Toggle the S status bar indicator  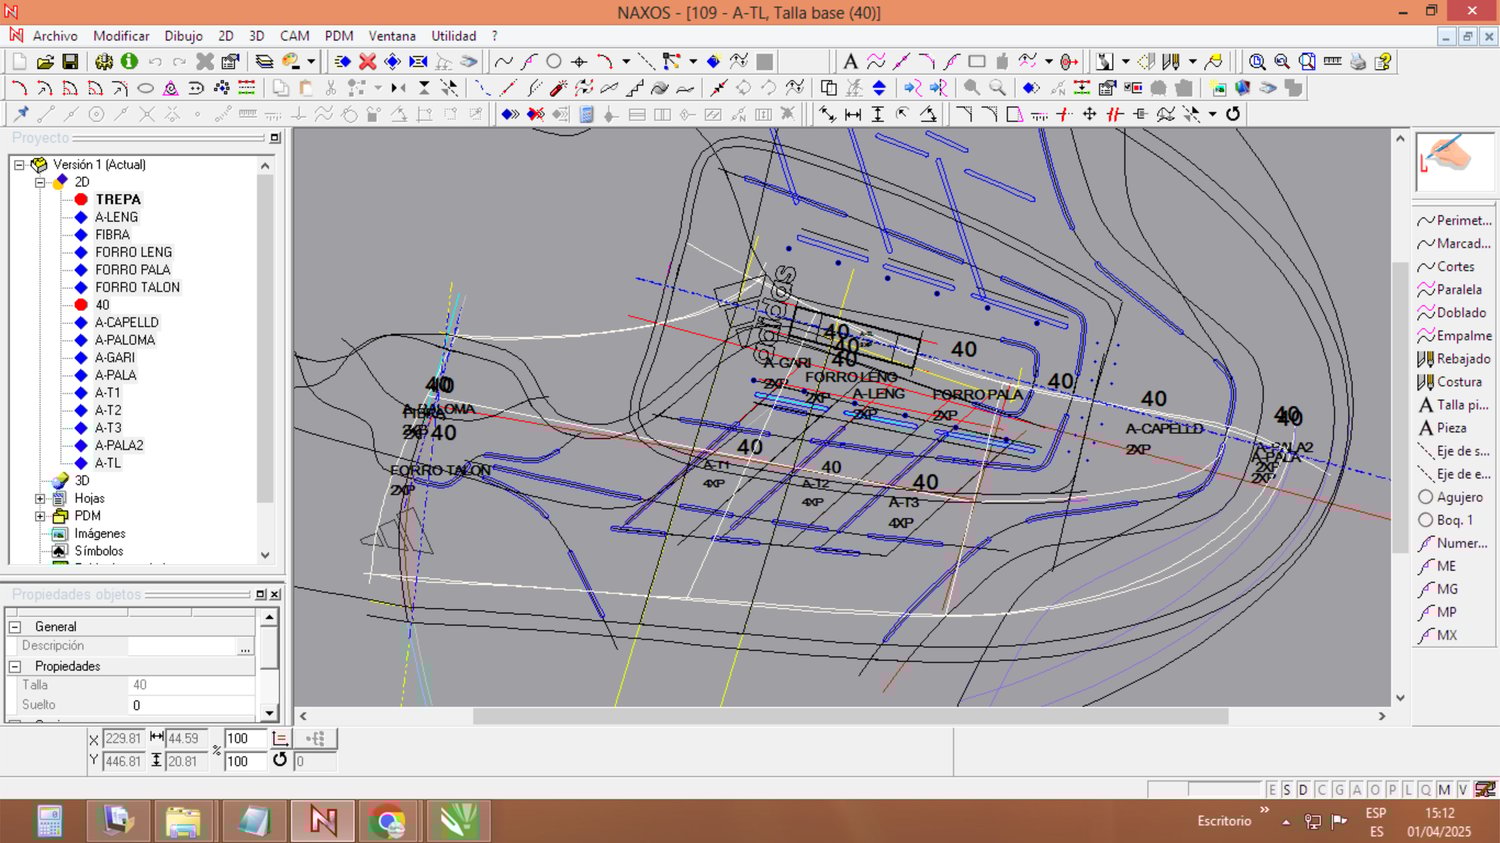point(1287,790)
